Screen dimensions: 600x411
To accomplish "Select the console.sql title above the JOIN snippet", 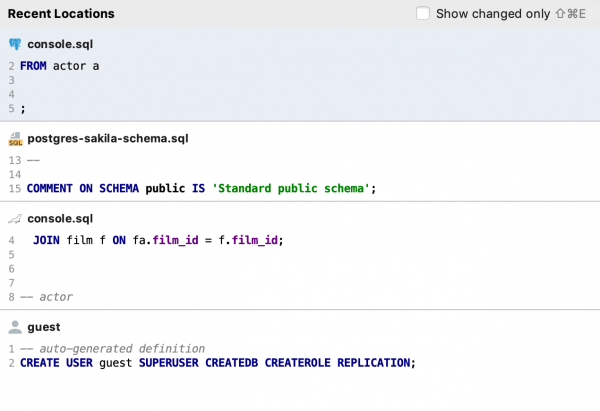I will coord(60,218).
